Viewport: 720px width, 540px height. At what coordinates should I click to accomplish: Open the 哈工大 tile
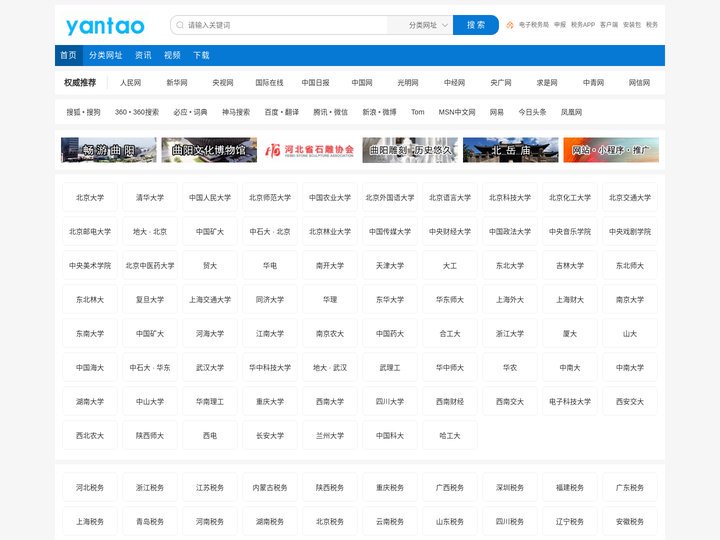point(450,435)
